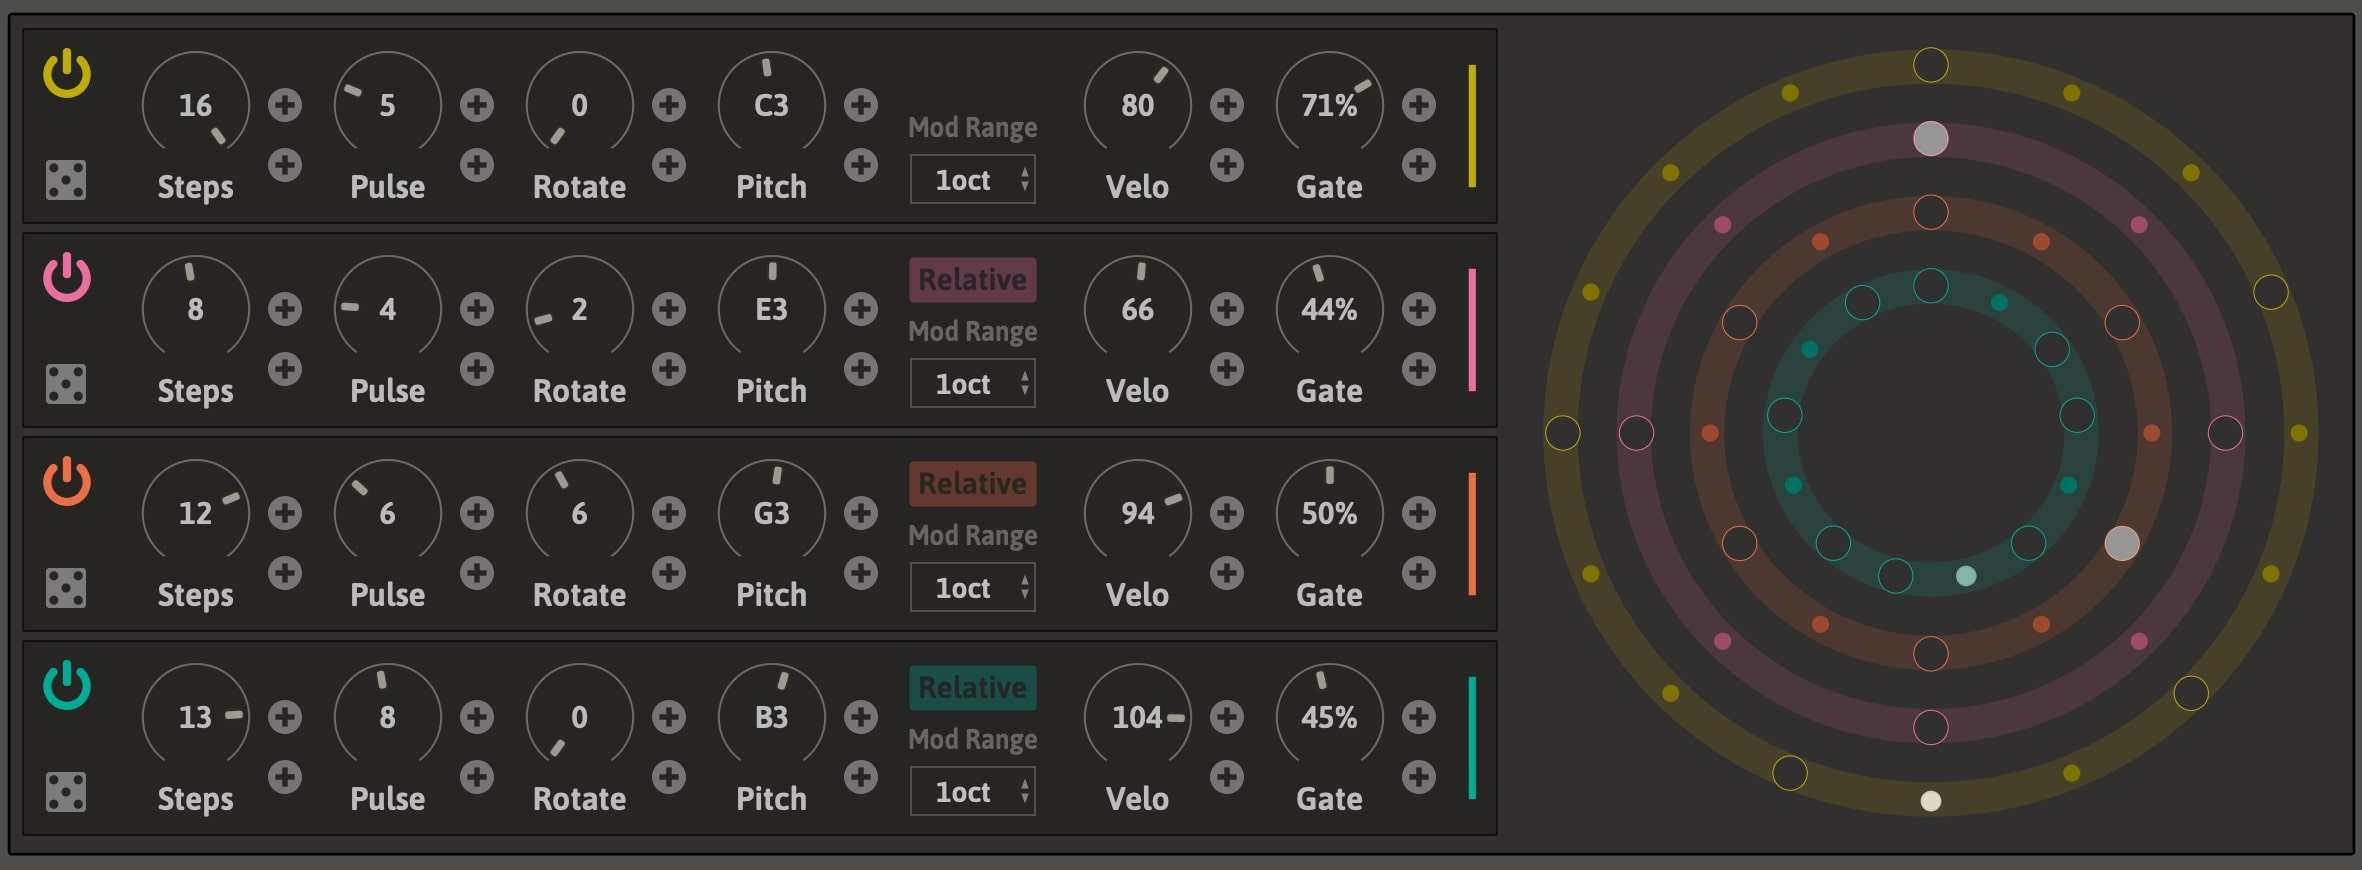Click the G3 Pitch knob
Image resolution: width=2362 pixels, height=870 pixels.
[x=771, y=513]
